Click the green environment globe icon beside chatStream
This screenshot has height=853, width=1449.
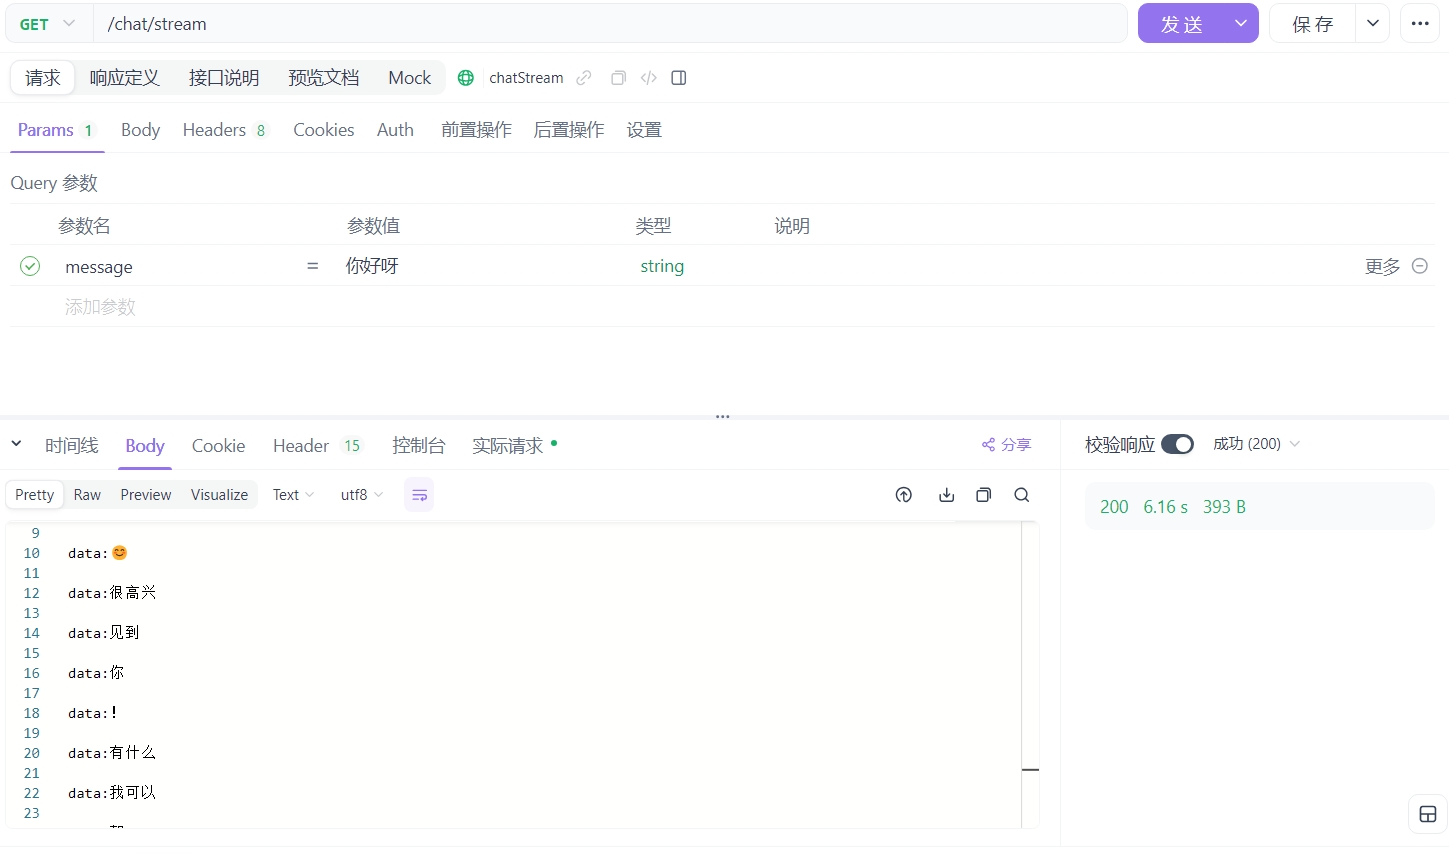click(x=465, y=77)
